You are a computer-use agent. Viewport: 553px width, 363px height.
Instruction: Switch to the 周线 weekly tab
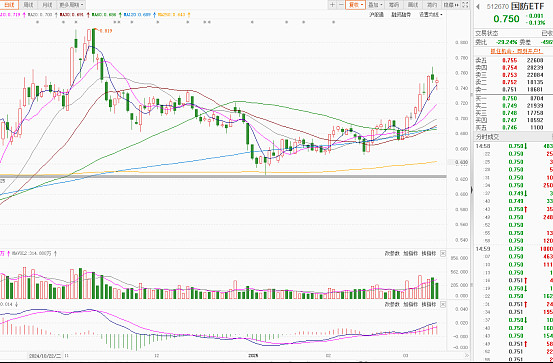[x=28, y=5]
